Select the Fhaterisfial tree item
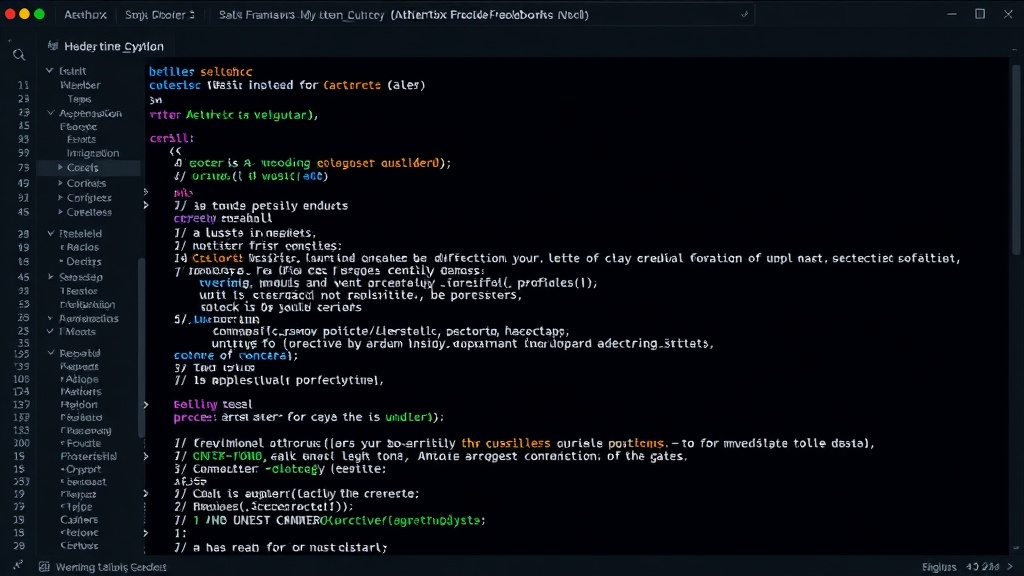This screenshot has width=1024, height=576. coord(89,456)
